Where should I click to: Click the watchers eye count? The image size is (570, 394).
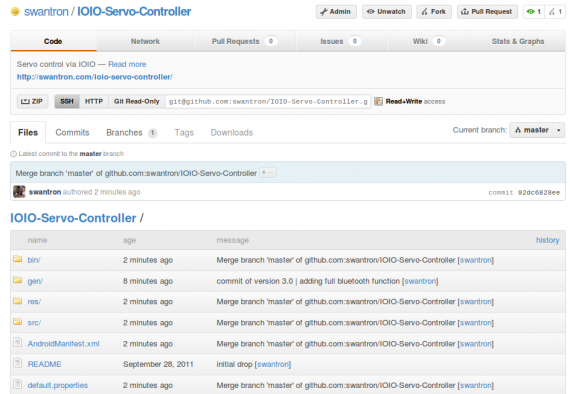click(x=534, y=12)
